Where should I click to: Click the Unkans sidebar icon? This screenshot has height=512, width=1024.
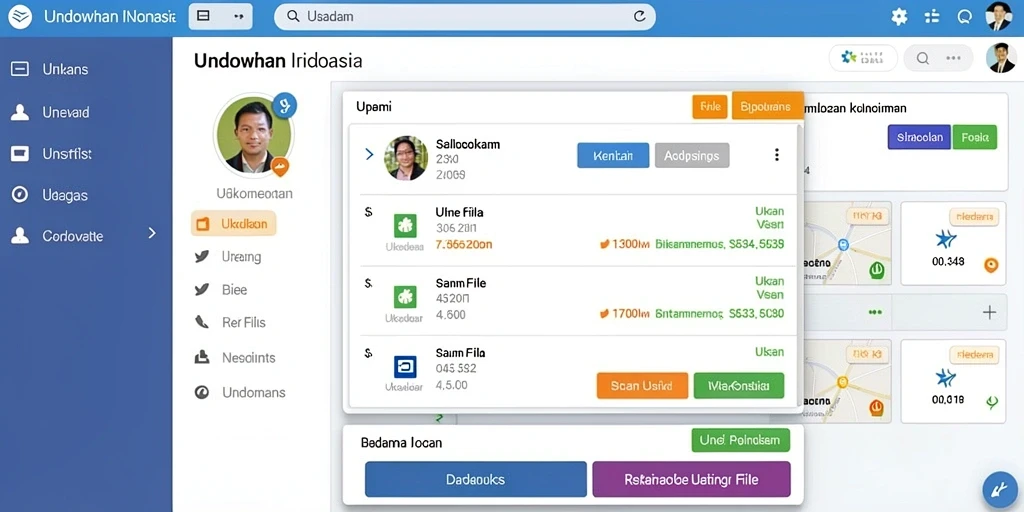coord(20,69)
